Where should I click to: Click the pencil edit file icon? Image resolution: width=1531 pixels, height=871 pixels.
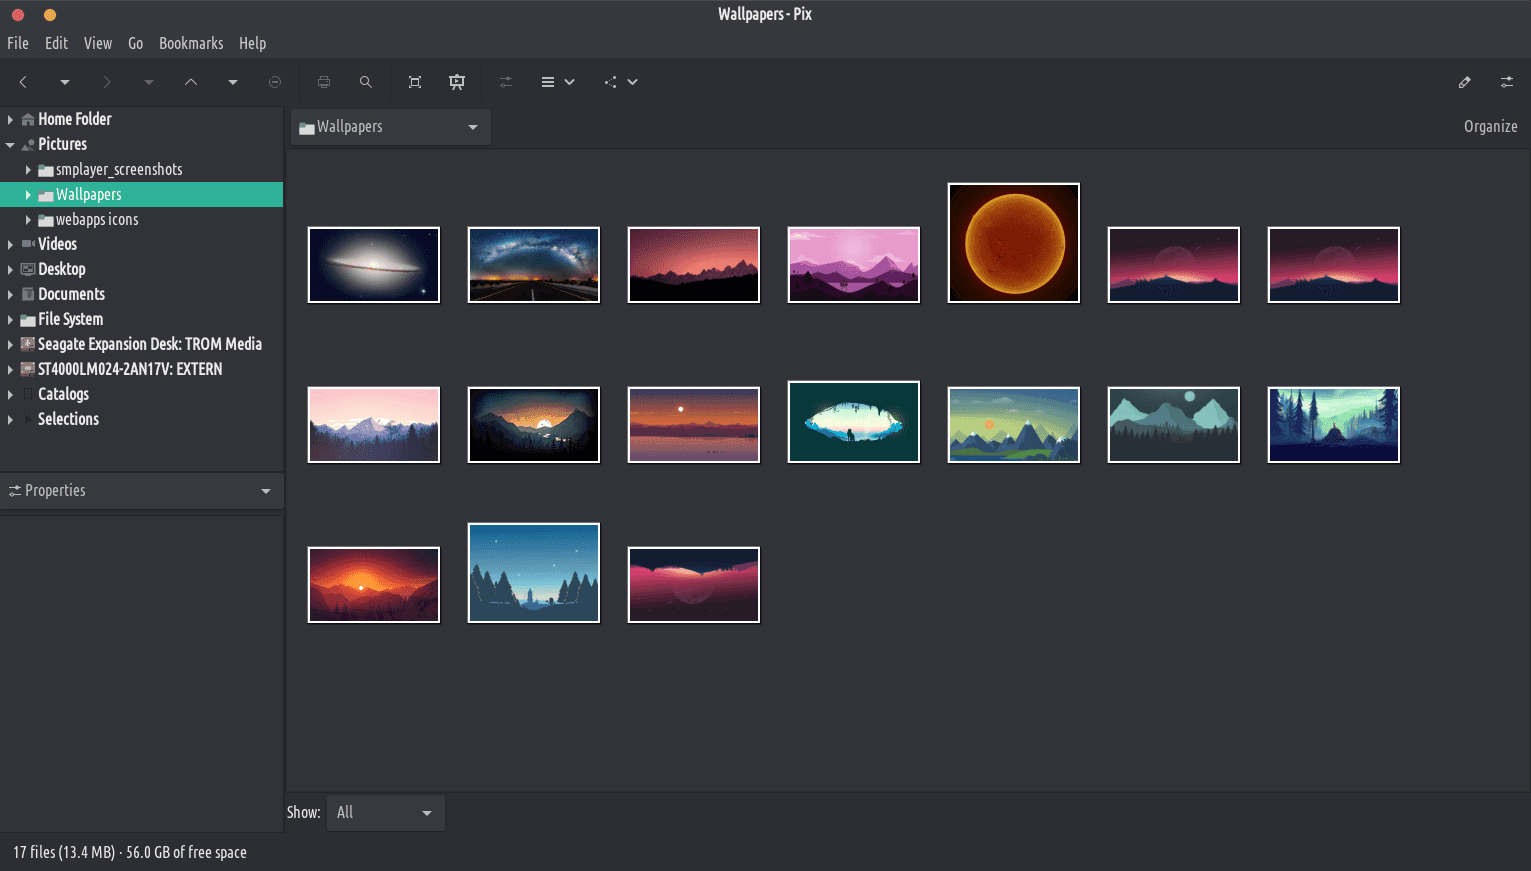(x=1464, y=82)
